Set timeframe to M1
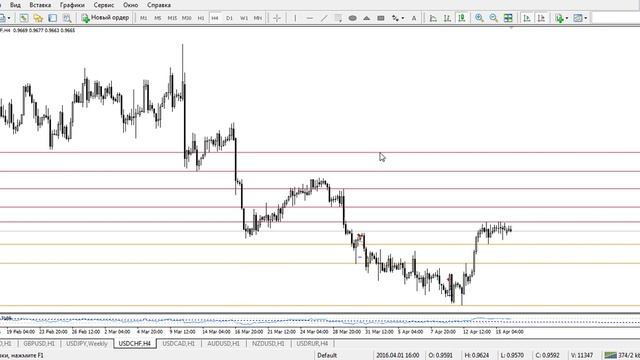Viewport: 640px width, 360px height. coord(144,18)
